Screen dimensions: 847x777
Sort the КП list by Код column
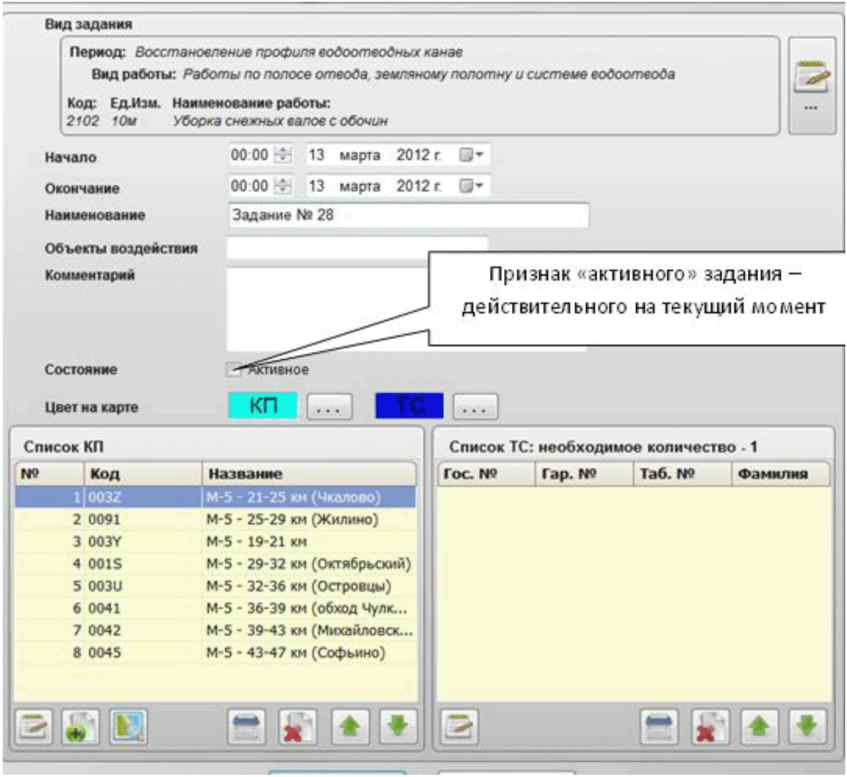(143, 473)
